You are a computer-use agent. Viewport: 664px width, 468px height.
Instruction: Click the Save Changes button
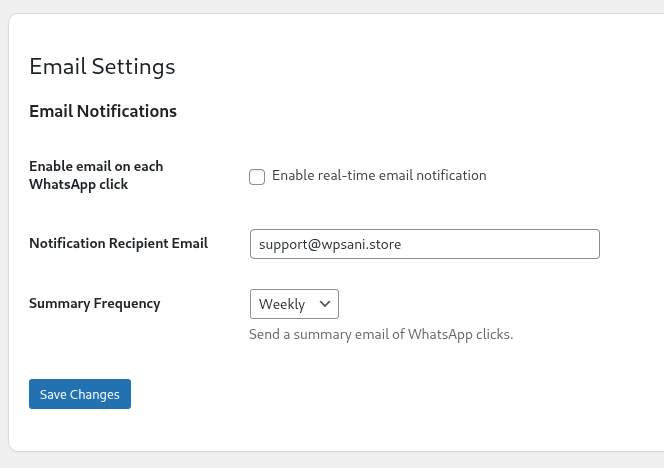pos(80,394)
